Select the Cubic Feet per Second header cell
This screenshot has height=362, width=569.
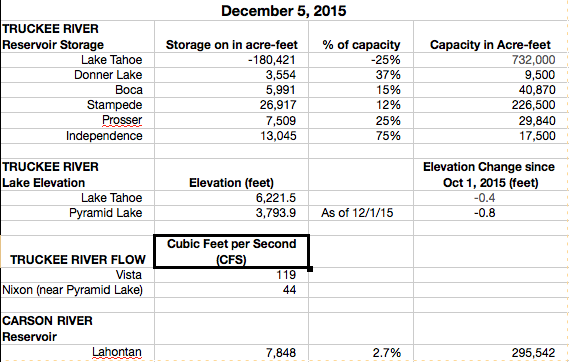[x=232, y=251]
